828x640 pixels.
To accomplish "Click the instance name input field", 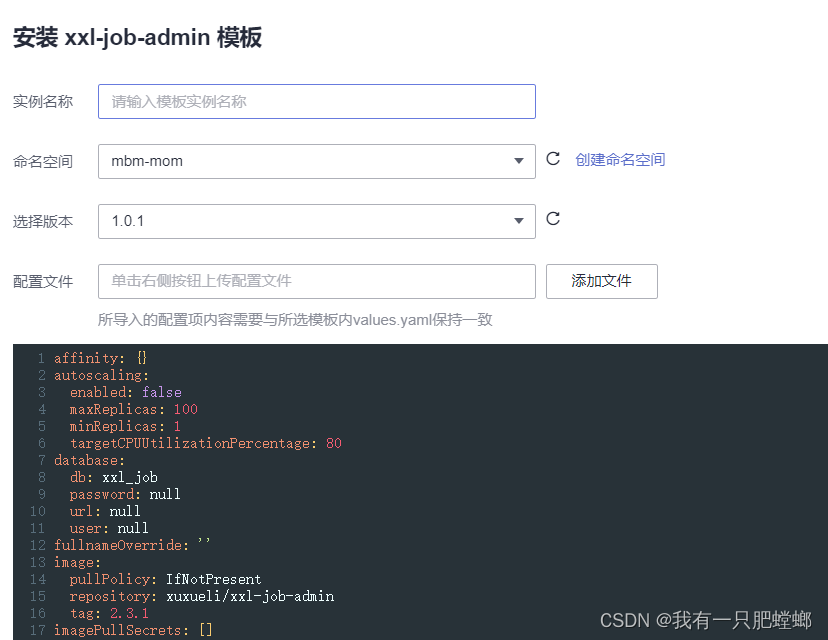I will tap(317, 101).
